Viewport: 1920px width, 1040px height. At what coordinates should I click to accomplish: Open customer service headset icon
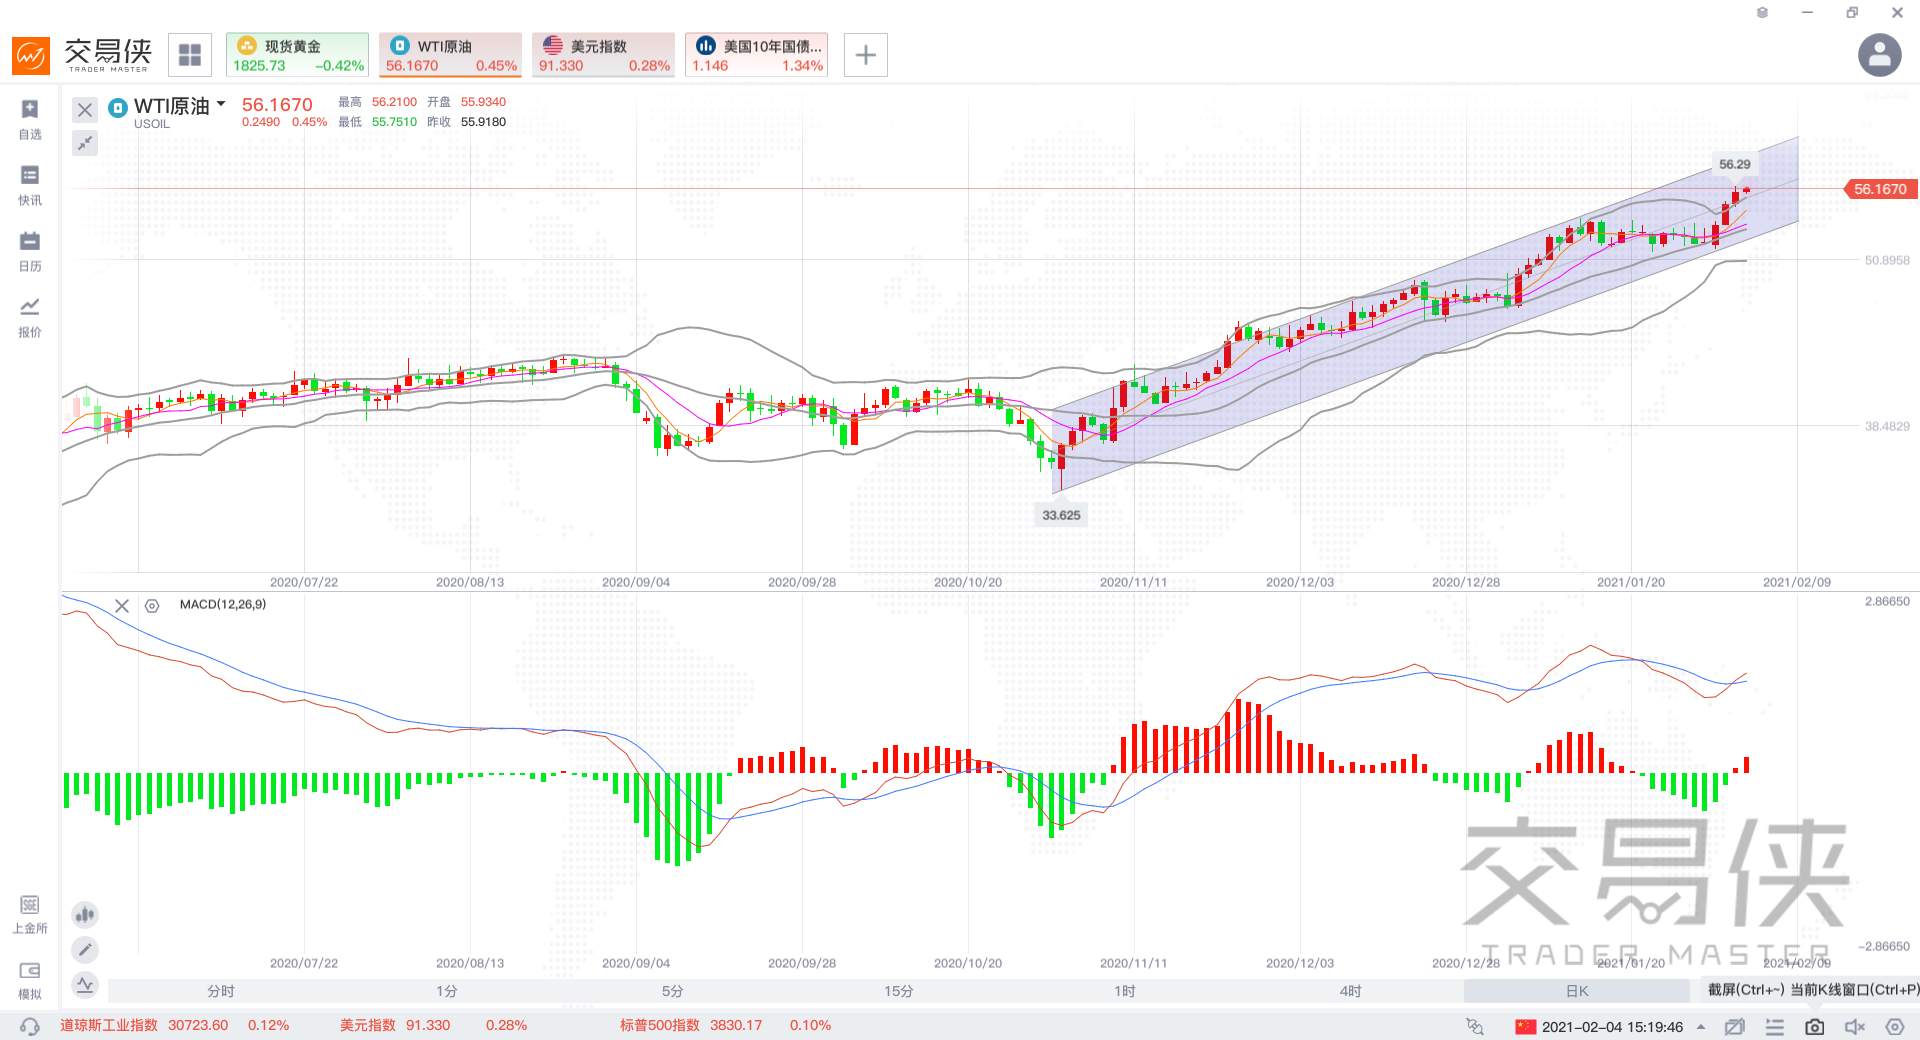coord(30,1026)
